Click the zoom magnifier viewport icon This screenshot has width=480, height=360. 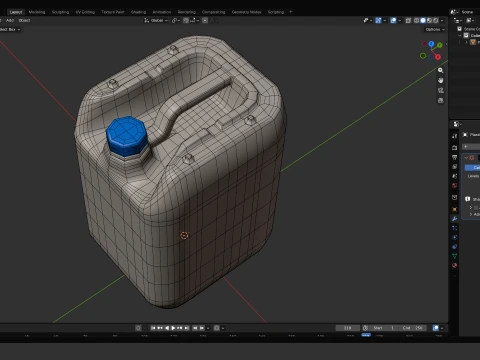tap(441, 70)
